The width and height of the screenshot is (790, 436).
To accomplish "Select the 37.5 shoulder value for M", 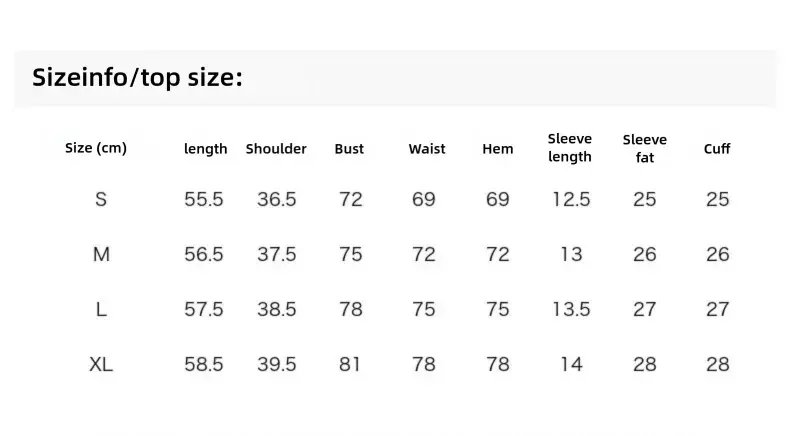I will click(277, 255).
